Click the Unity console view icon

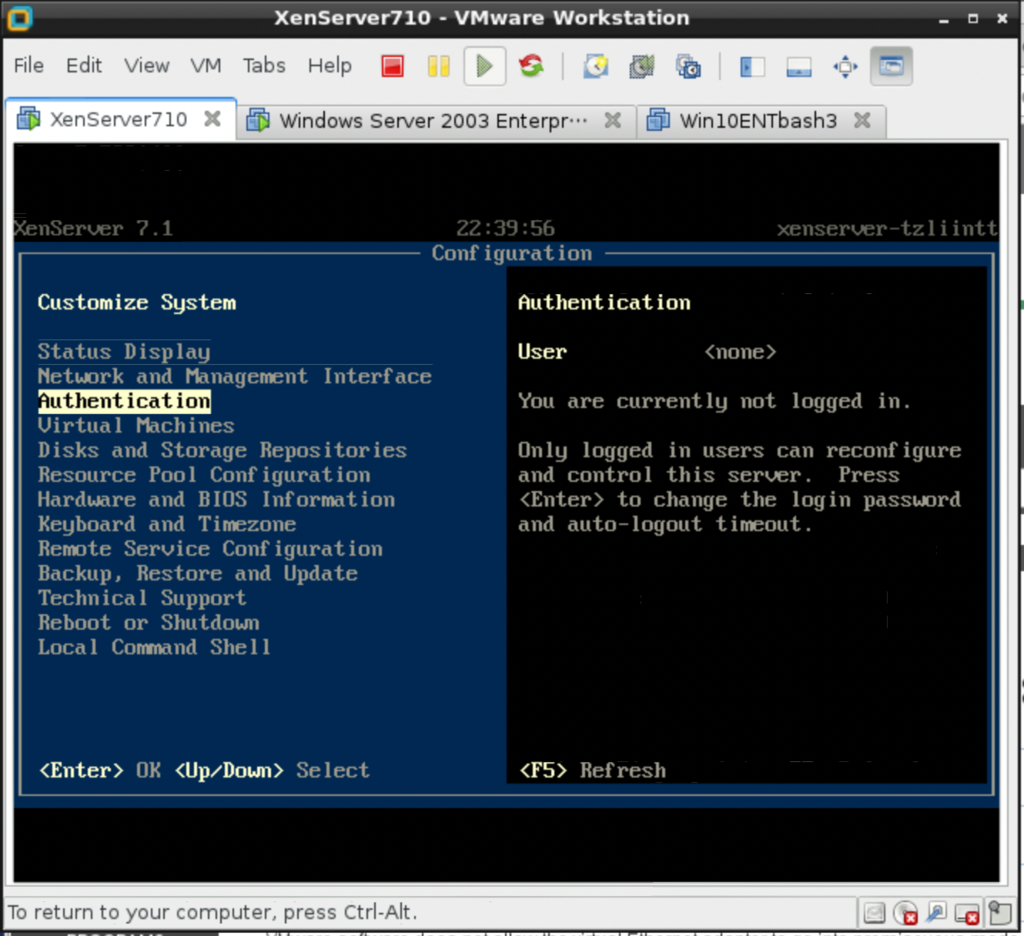(x=891, y=66)
